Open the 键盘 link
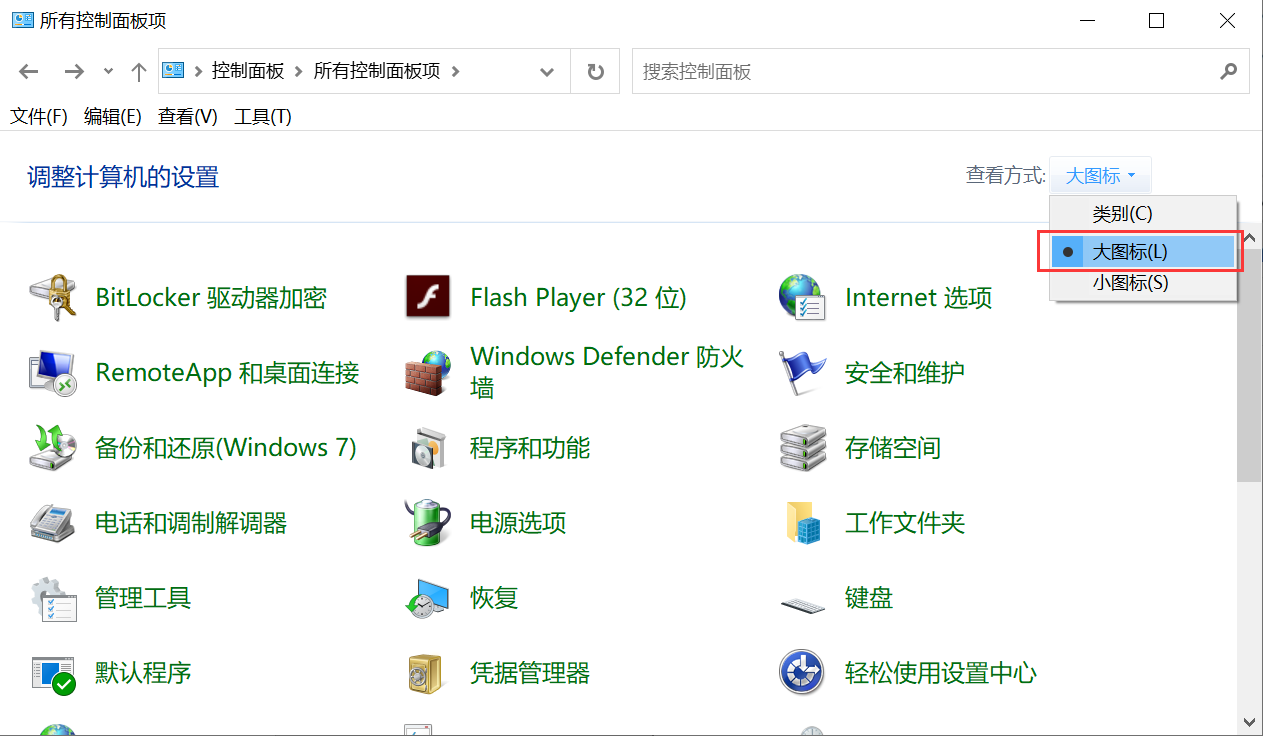The width and height of the screenshot is (1263, 736). (869, 598)
